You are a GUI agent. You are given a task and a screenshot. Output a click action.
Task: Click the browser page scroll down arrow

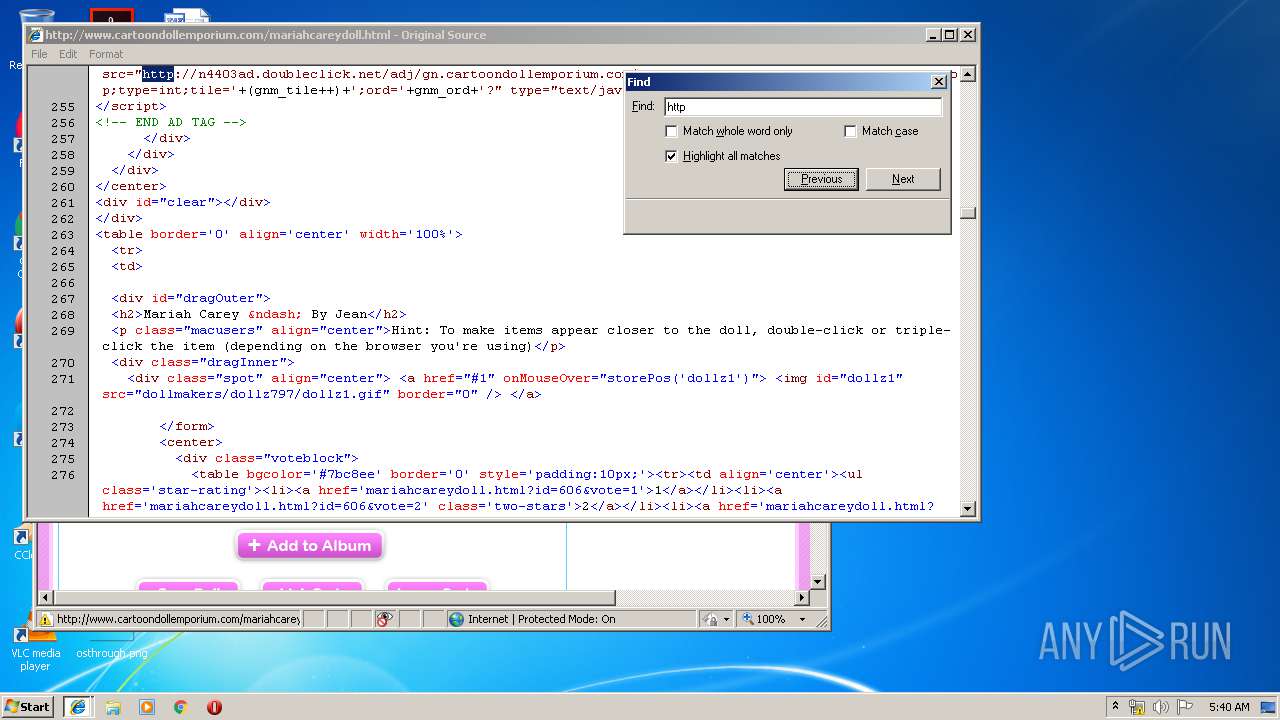point(817,581)
